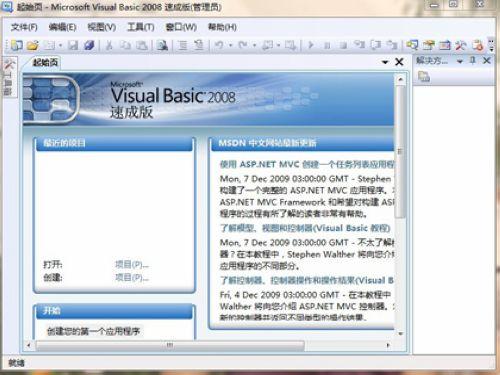Click the vertical scrollbar down arrow
Image resolution: width=500 pixels, height=375 pixels.
[401, 334]
